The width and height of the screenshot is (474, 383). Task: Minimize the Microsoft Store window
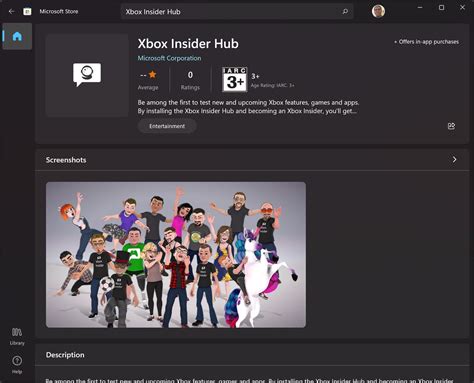tap(420, 7)
